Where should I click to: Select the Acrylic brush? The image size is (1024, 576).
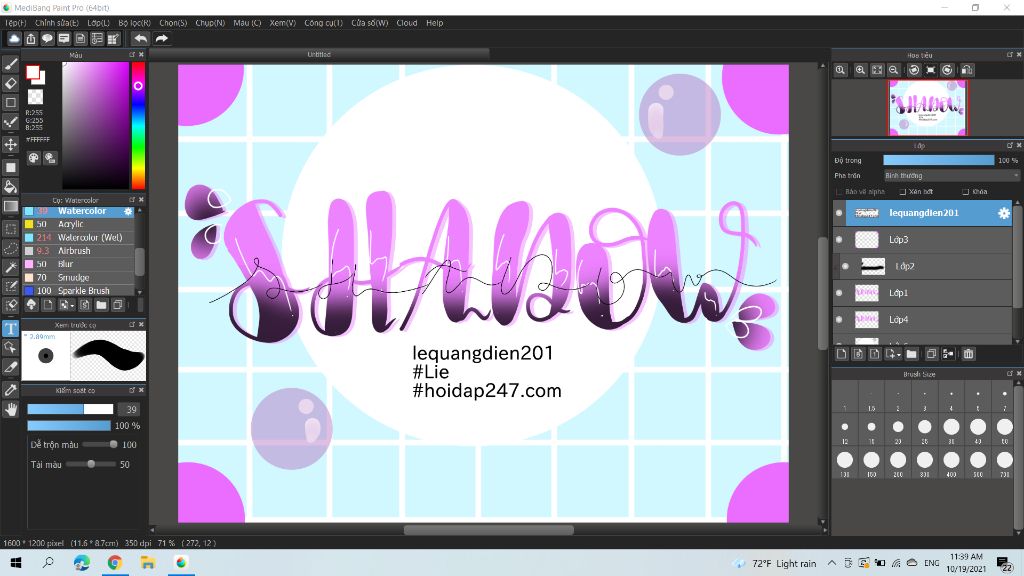click(78, 225)
